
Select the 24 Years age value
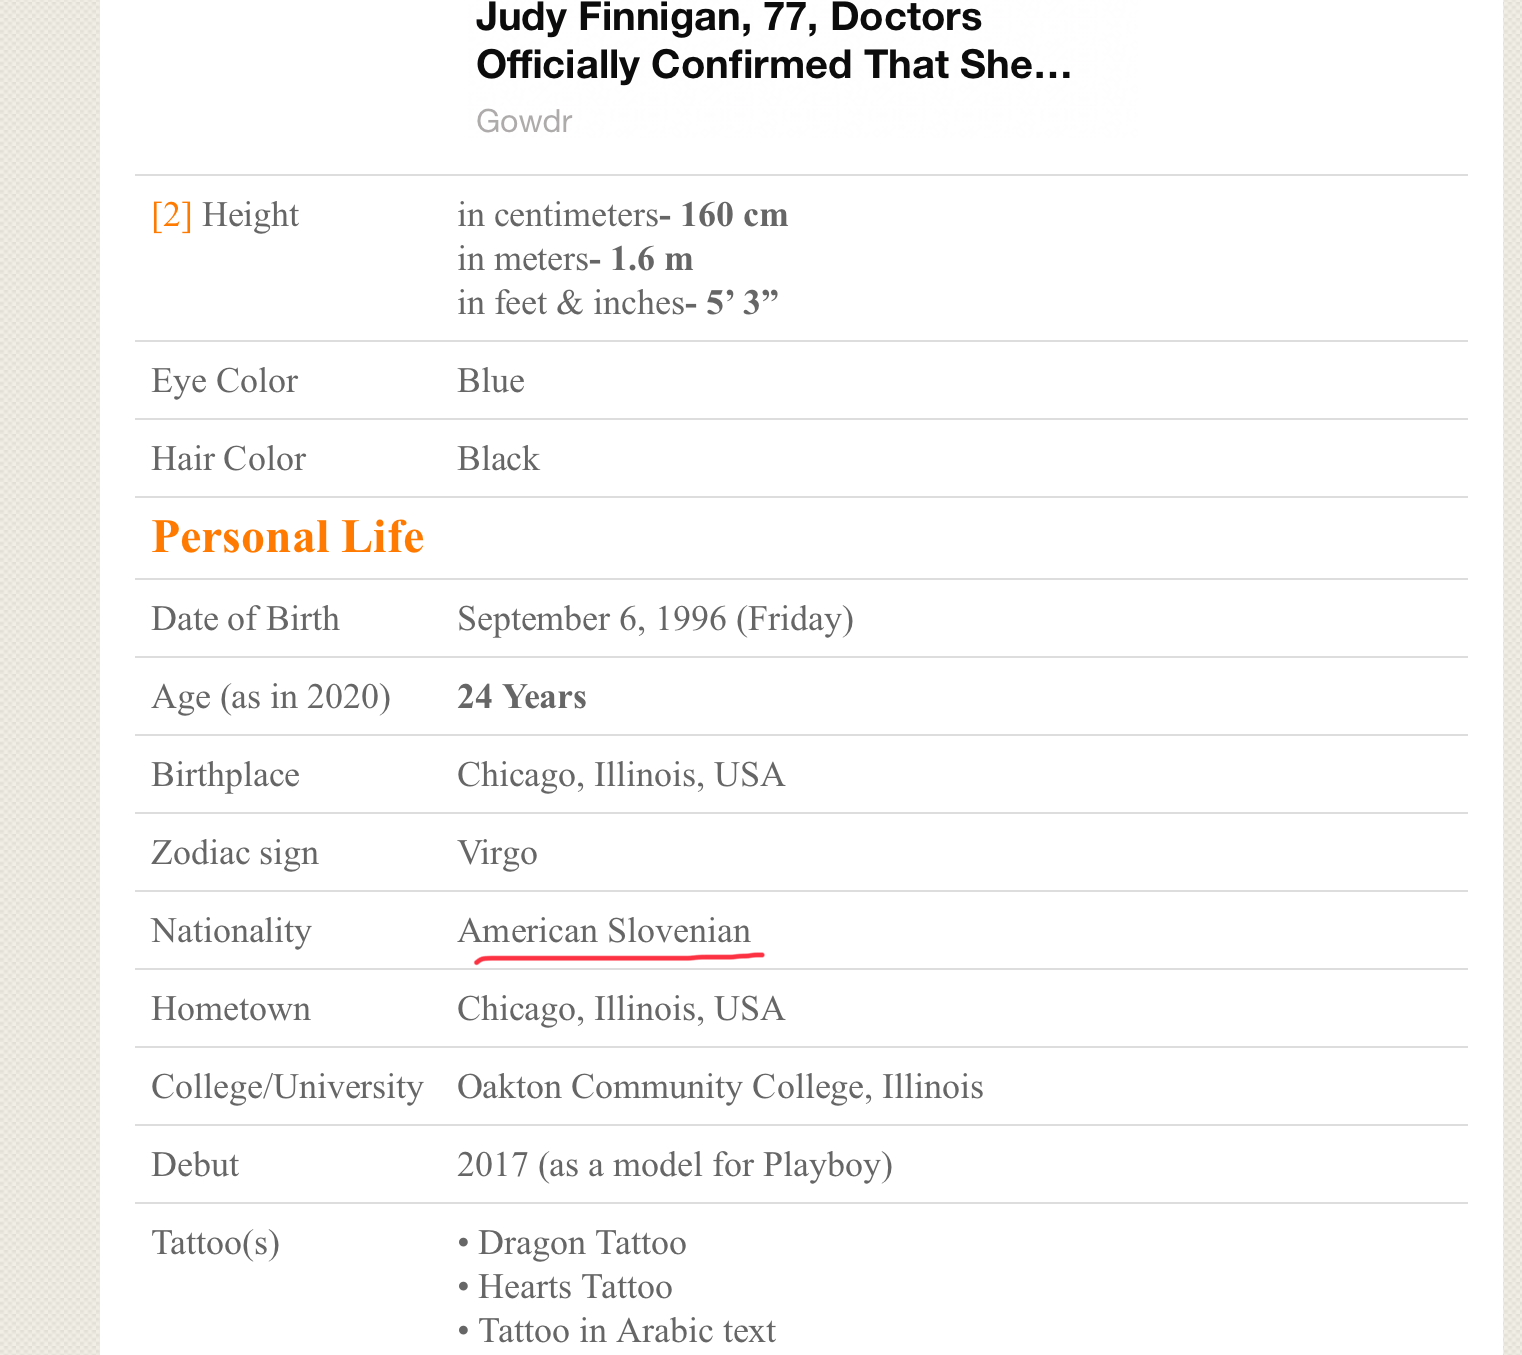[x=521, y=697]
